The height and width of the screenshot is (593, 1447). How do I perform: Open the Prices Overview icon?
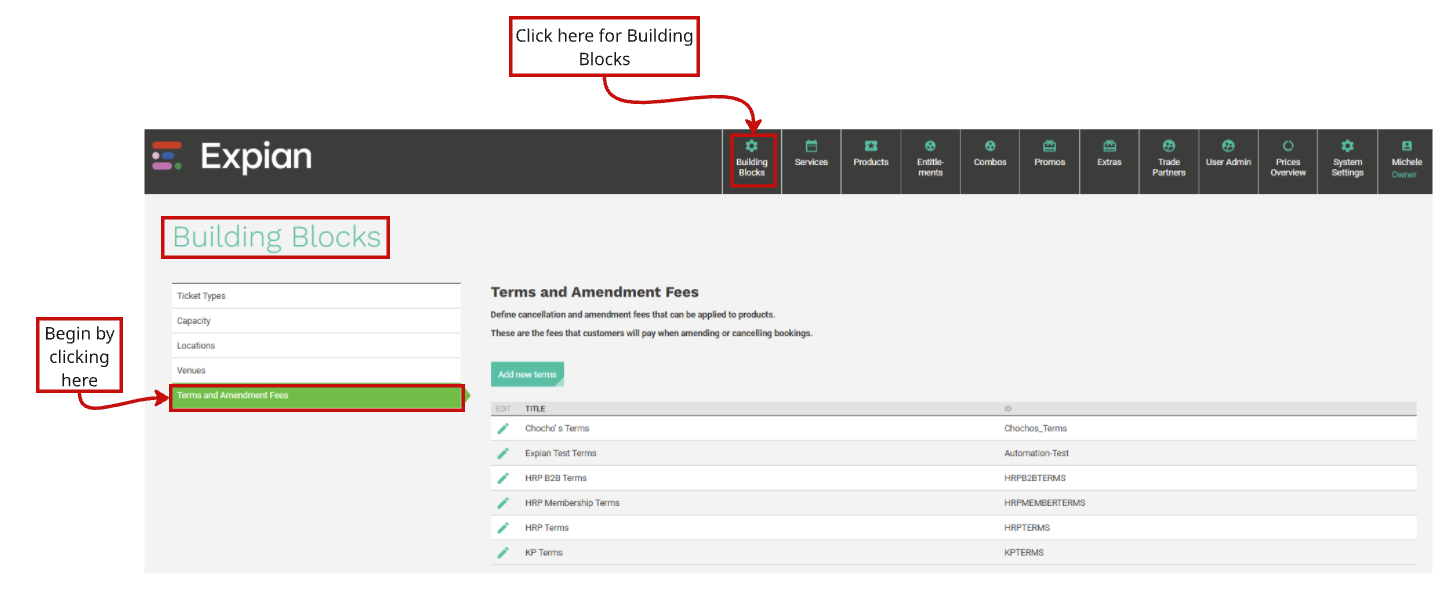(1288, 146)
